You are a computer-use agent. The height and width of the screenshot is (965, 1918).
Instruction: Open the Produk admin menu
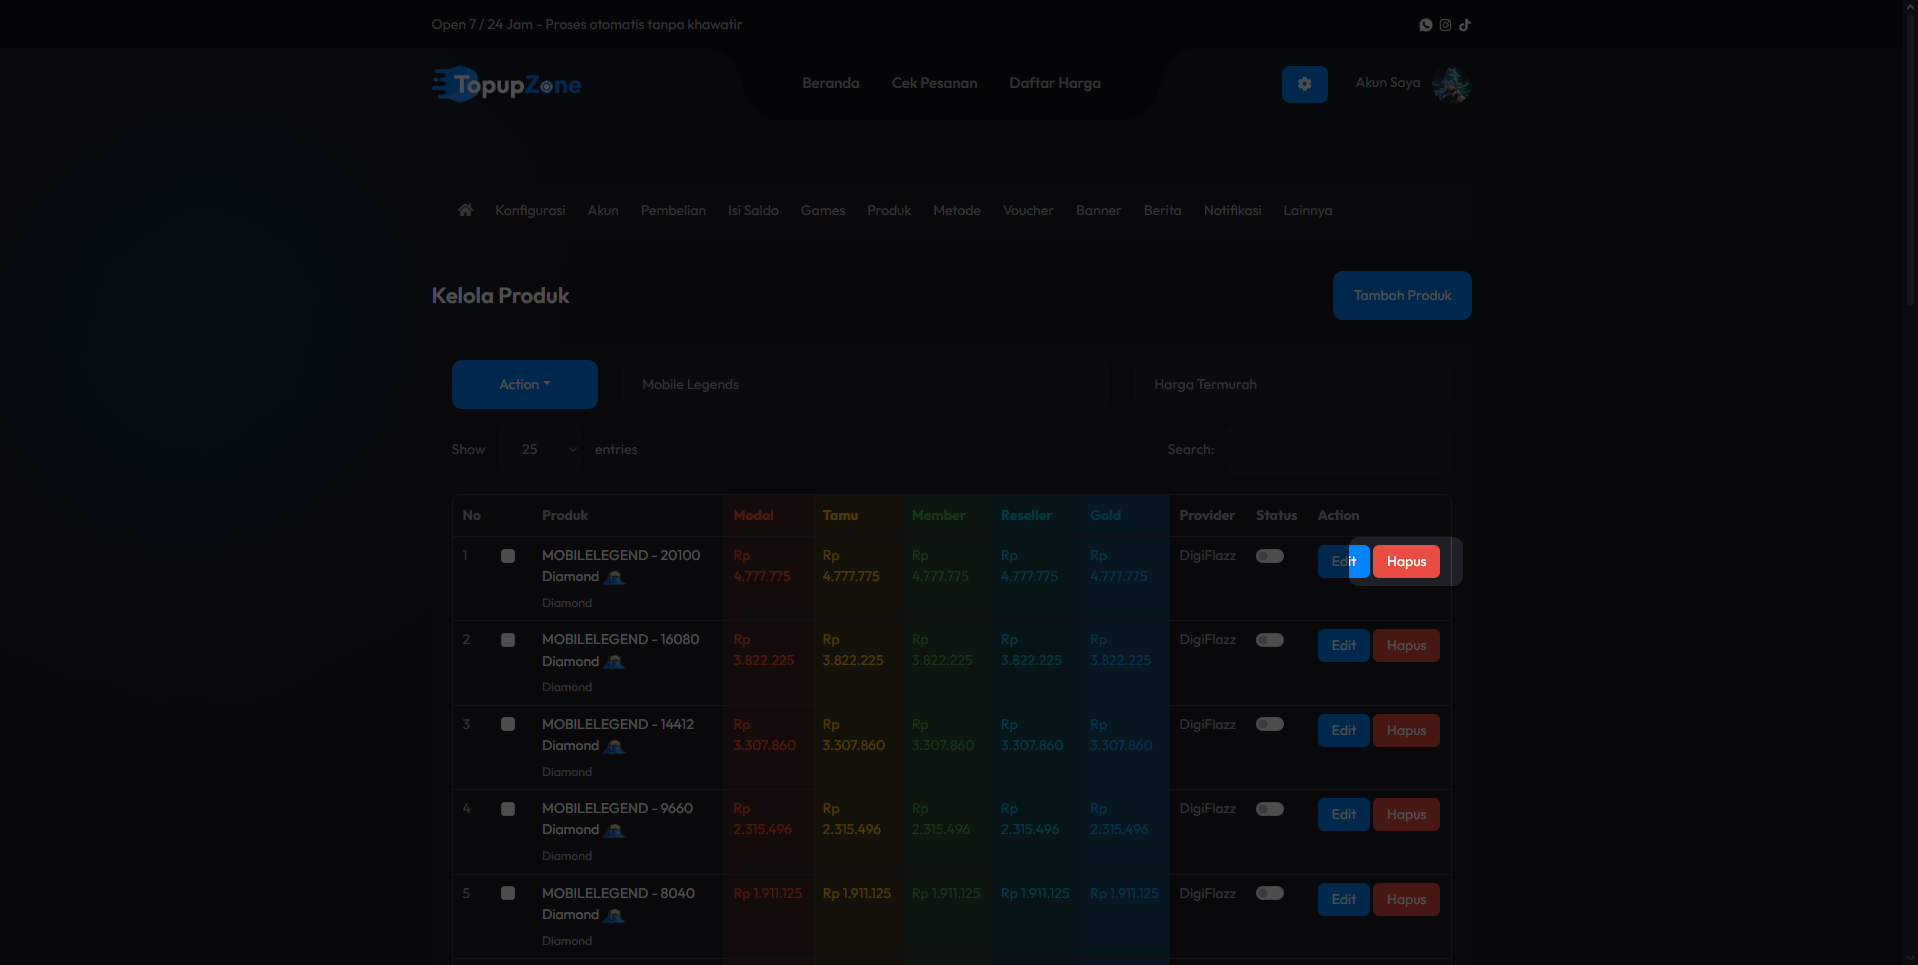click(889, 210)
